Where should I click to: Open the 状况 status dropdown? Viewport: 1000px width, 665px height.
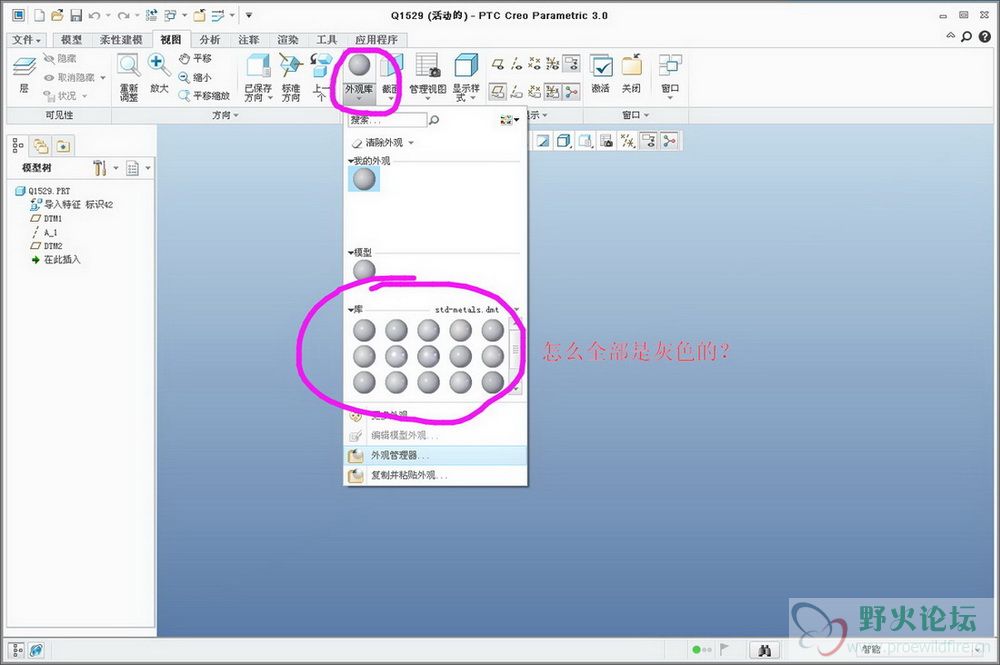coord(64,96)
